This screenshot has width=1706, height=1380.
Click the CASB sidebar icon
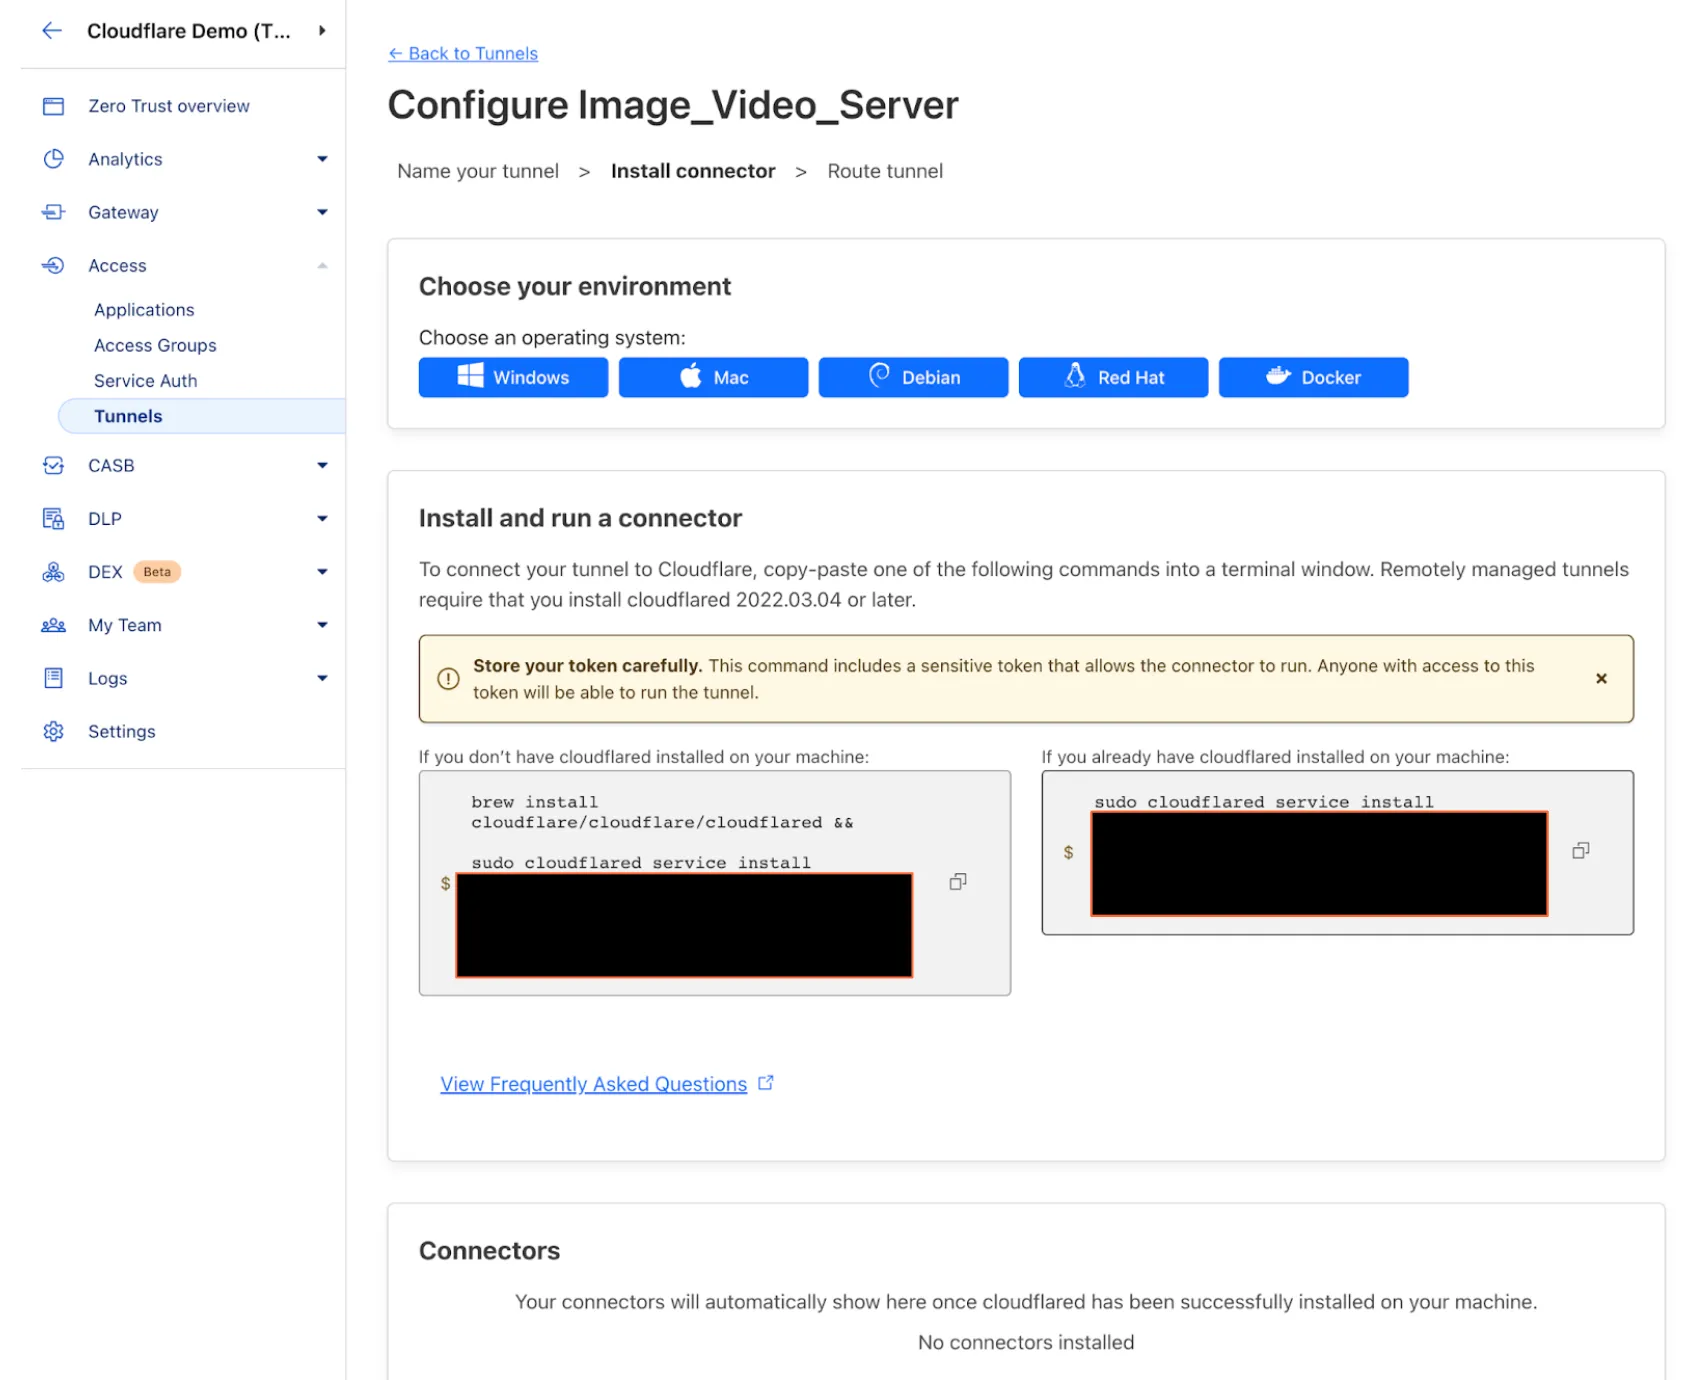(x=53, y=465)
